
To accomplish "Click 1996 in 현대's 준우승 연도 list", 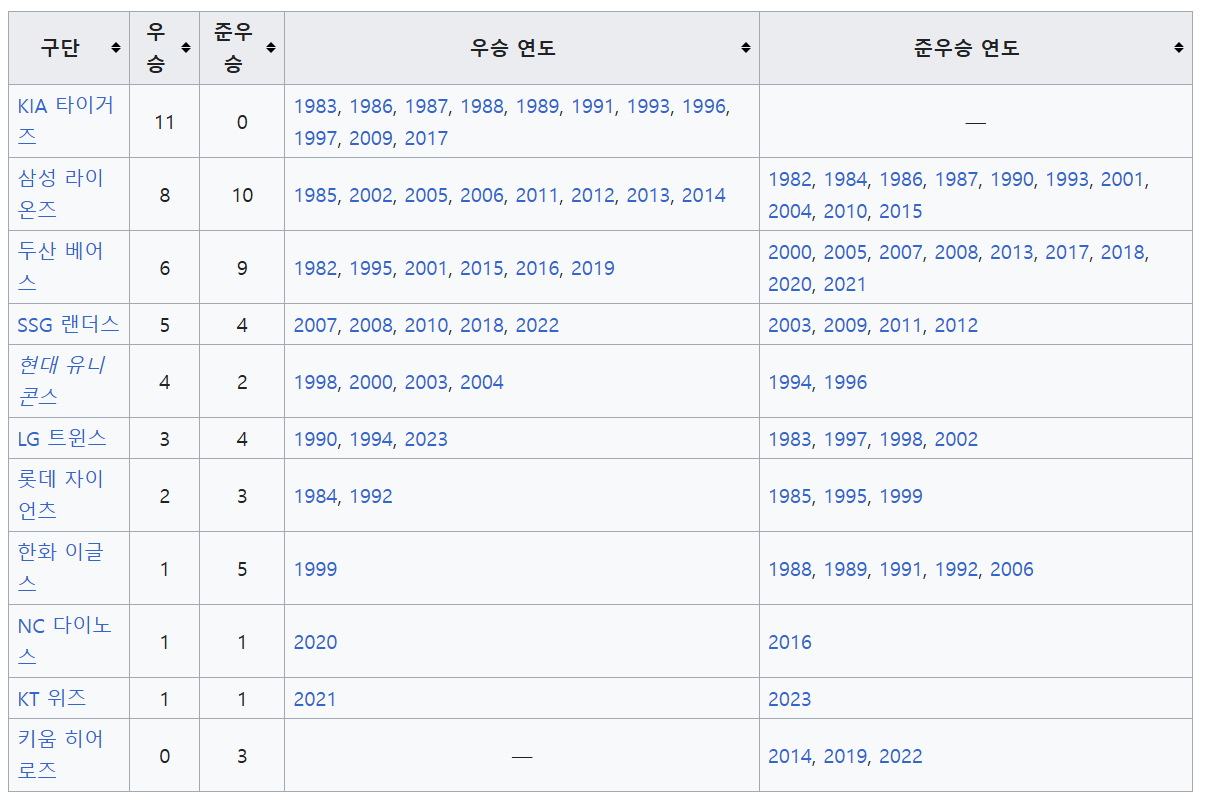I will point(846,382).
